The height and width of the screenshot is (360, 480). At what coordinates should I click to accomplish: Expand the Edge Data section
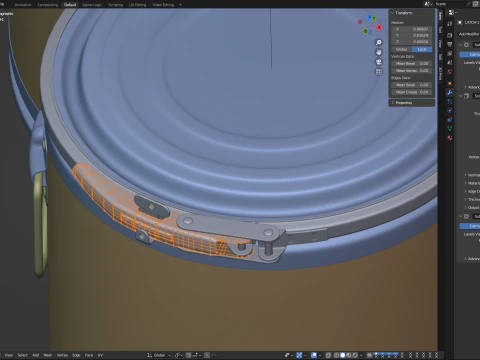click(x=473, y=191)
